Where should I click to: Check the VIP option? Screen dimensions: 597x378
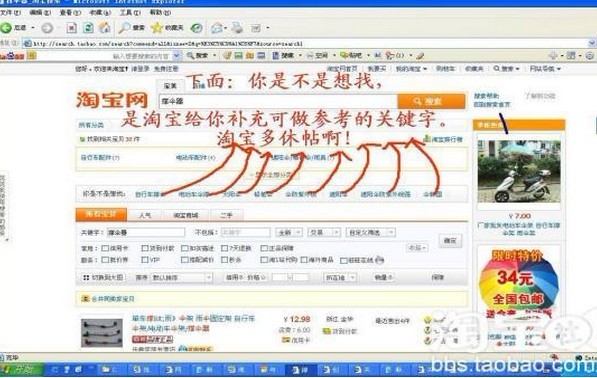coord(145,260)
